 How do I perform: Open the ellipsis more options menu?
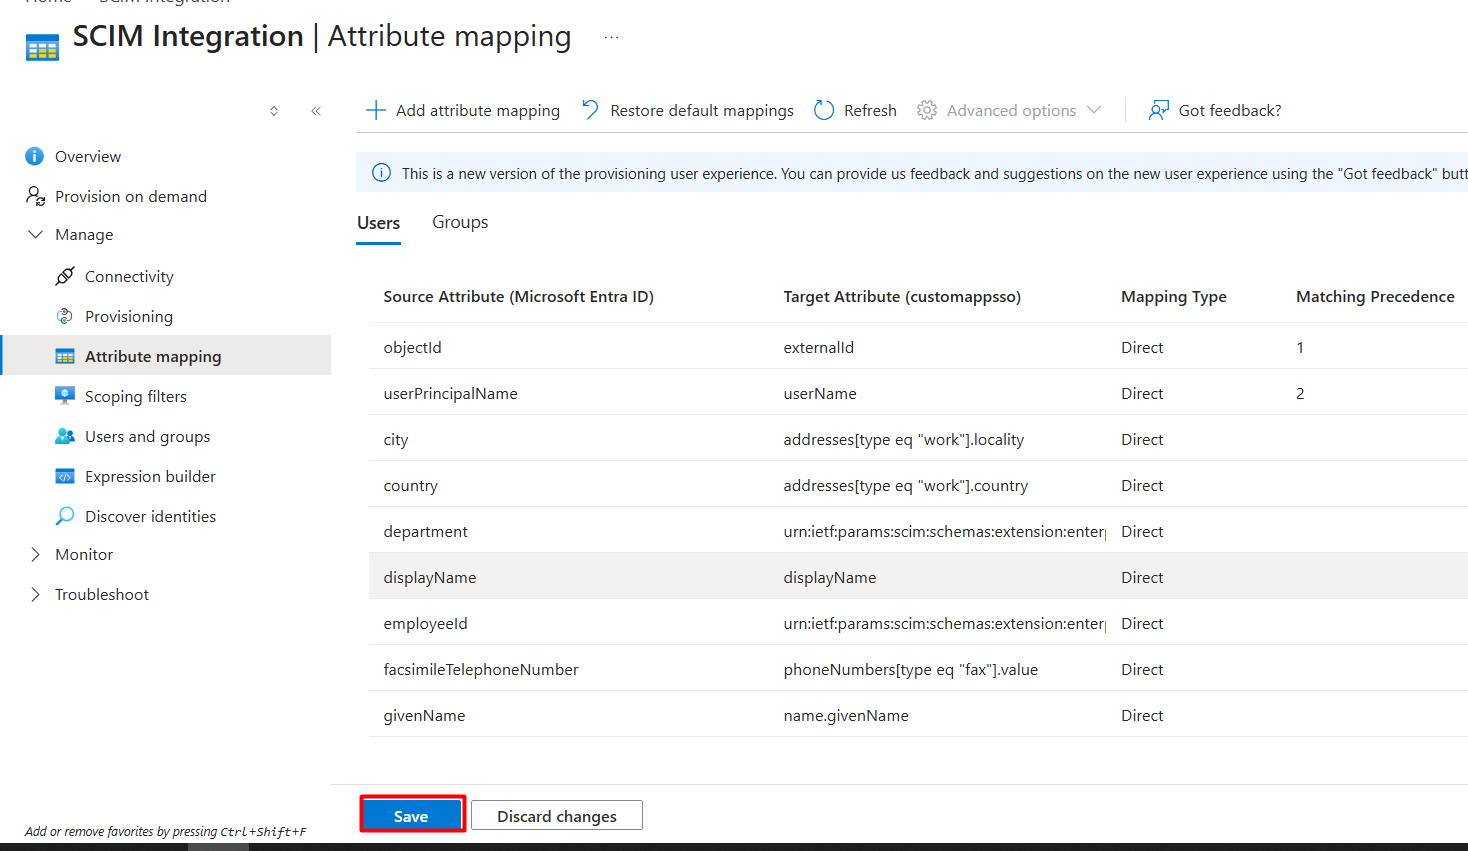(x=611, y=37)
